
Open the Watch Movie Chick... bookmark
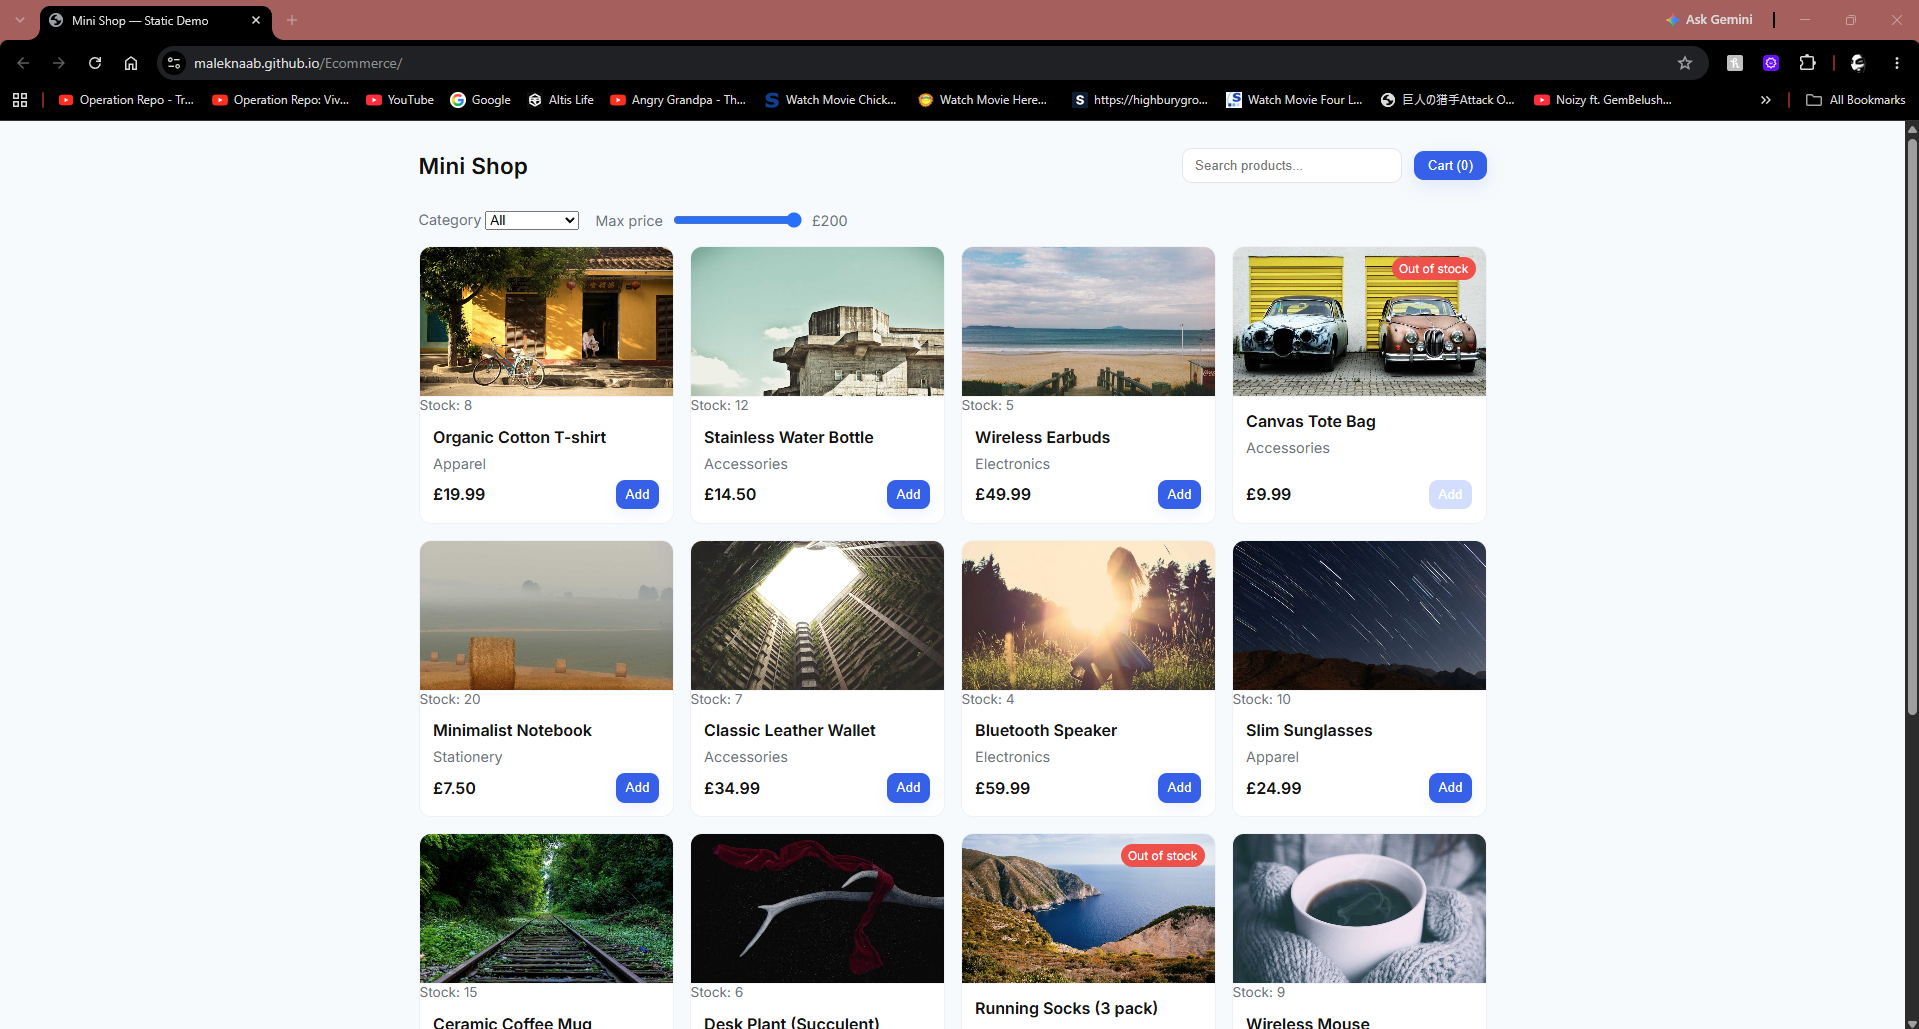click(x=830, y=100)
